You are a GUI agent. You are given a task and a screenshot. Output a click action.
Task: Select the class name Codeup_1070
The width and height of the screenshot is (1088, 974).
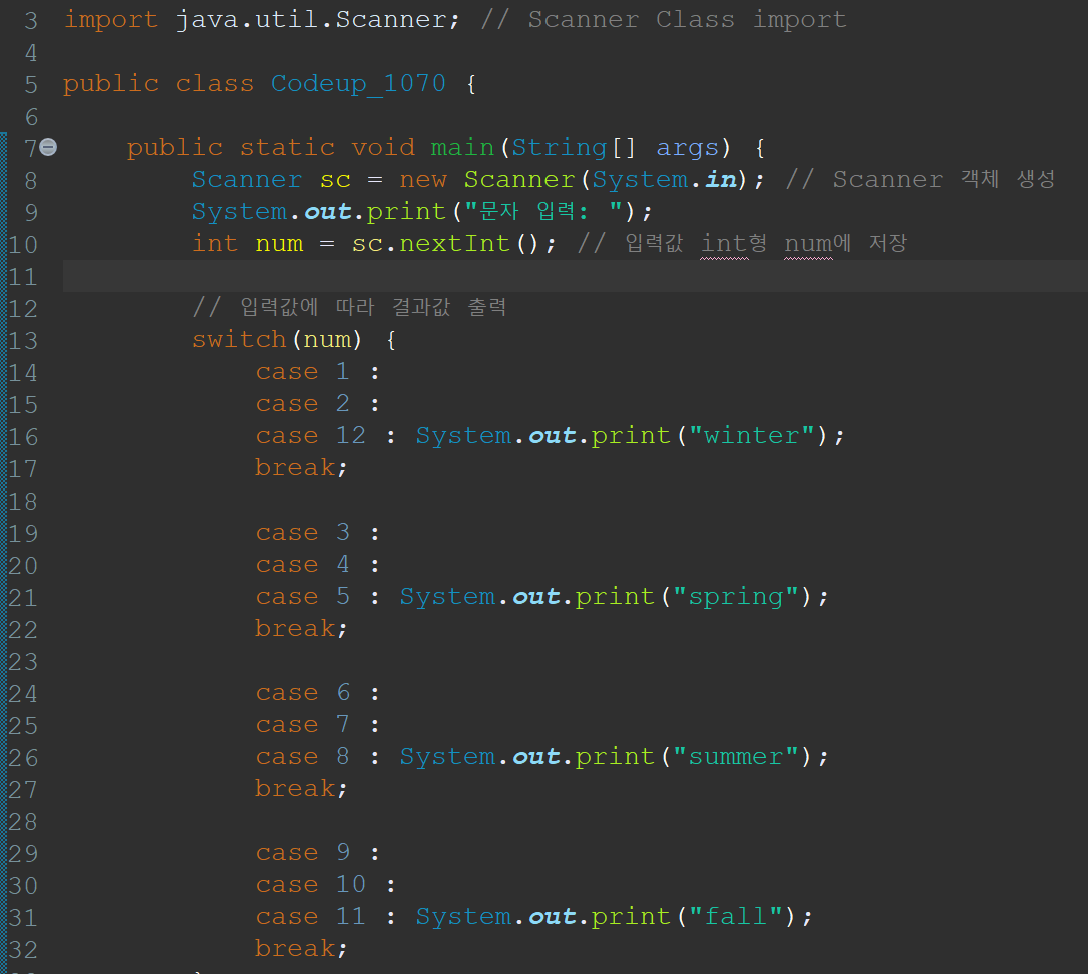click(x=357, y=83)
